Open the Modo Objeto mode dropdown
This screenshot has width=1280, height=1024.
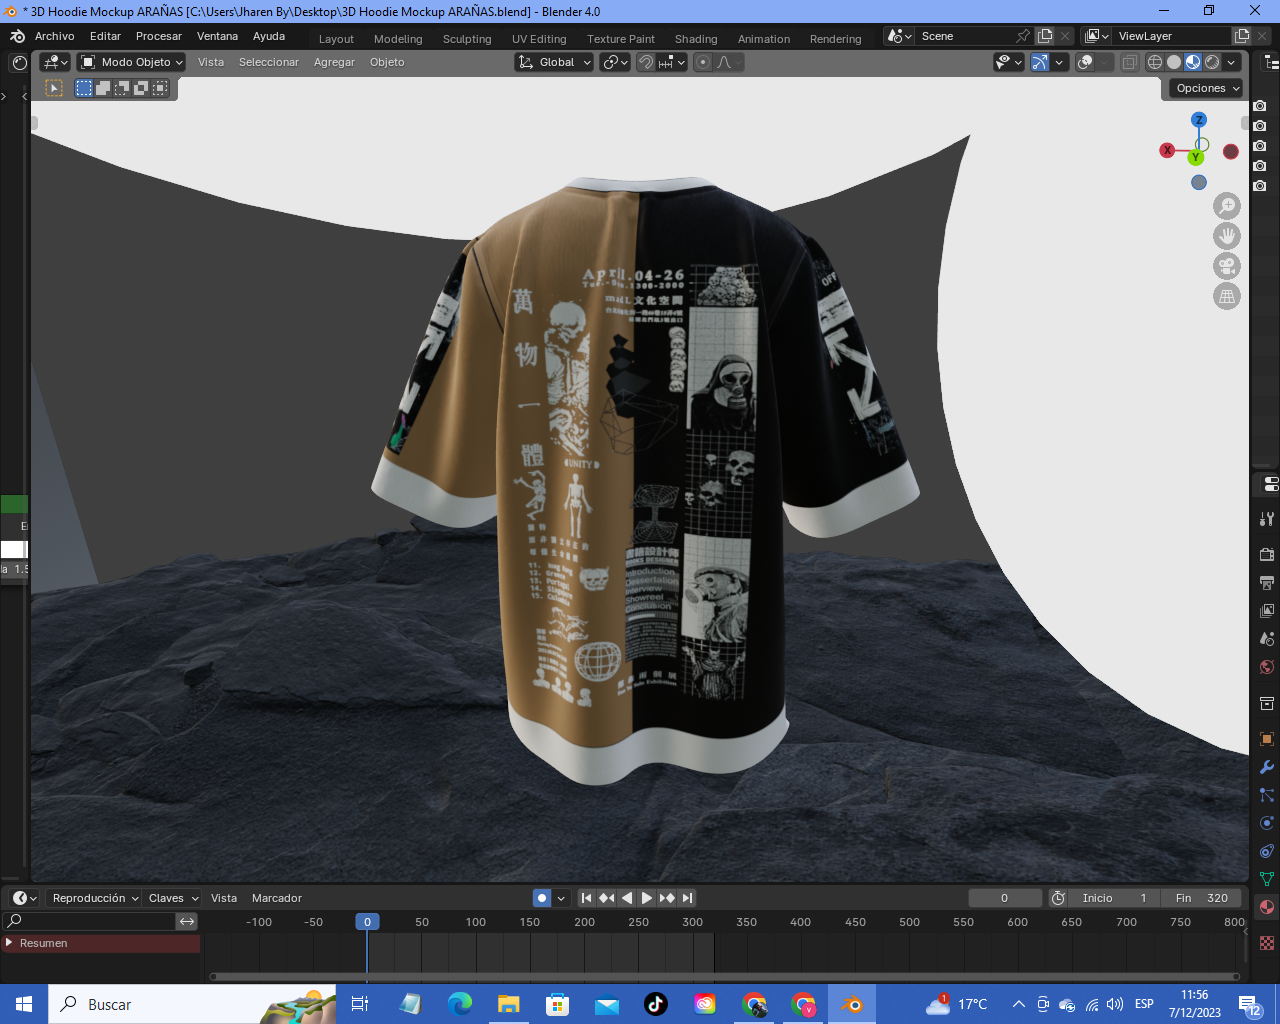coord(133,62)
